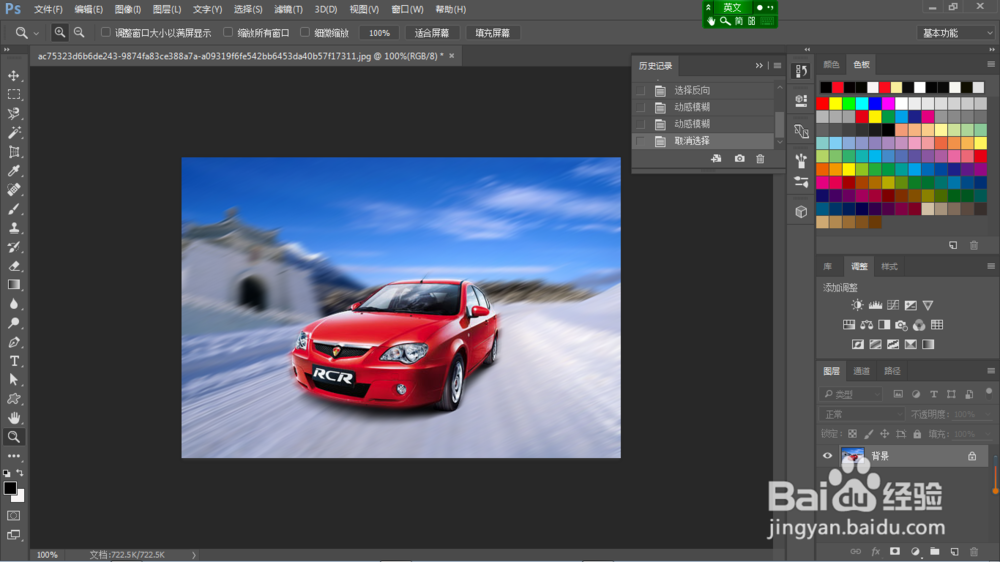
Task: Select the Blur tool
Action: [13, 304]
